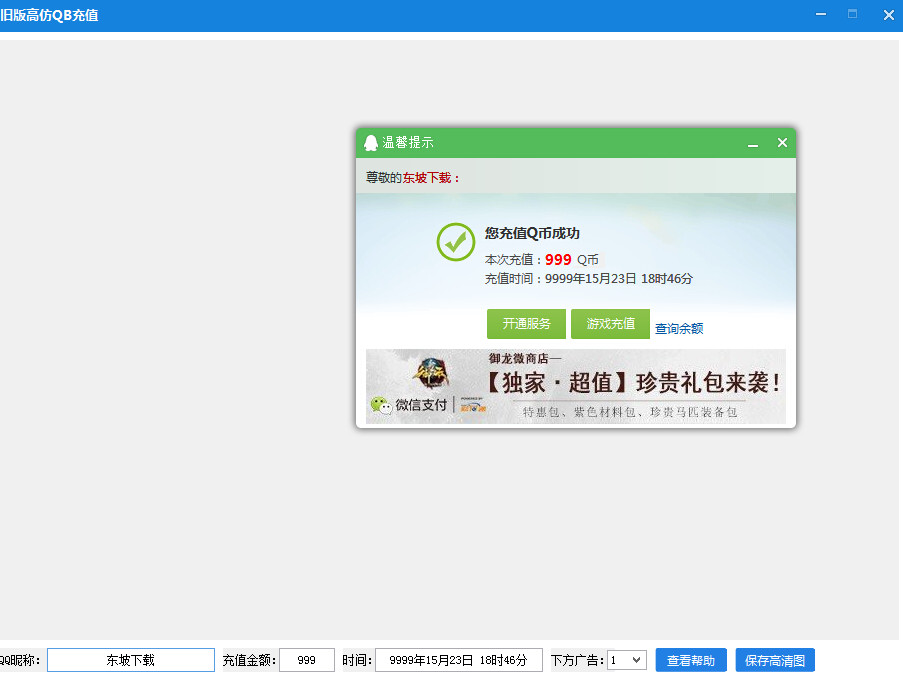Click the 开通服务 green button
Screen dimensions: 903x680
pos(526,324)
